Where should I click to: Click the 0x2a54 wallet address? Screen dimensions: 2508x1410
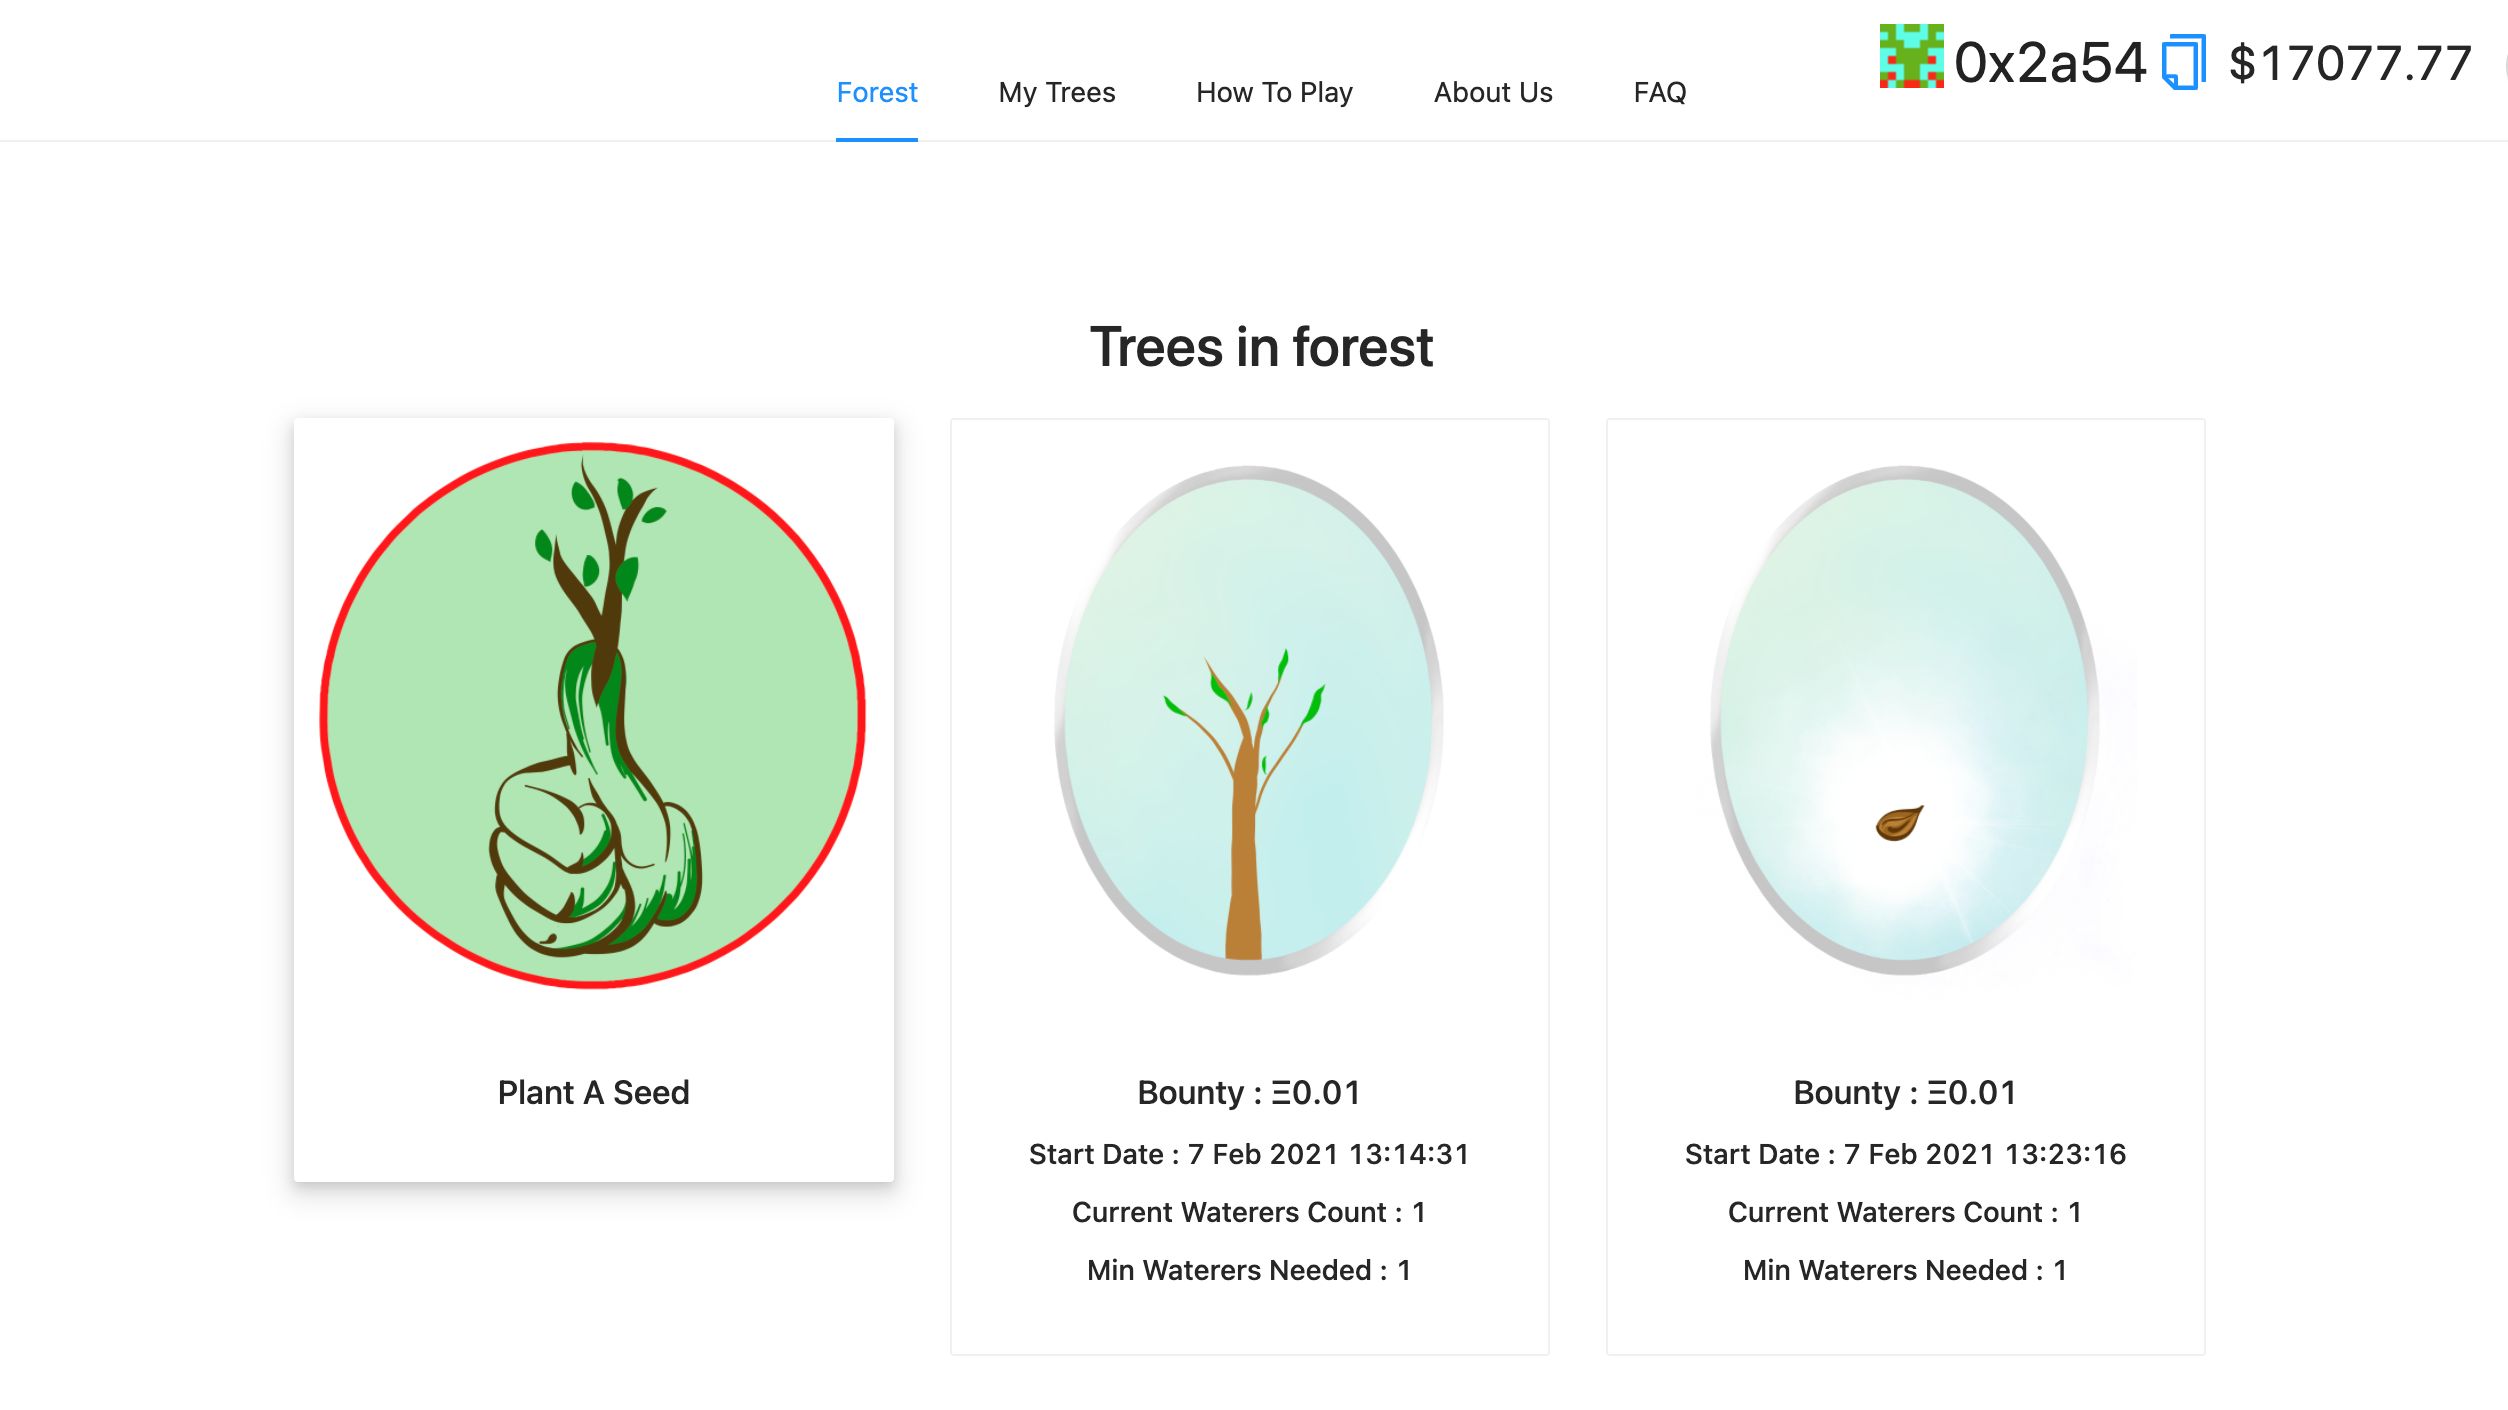click(2050, 62)
